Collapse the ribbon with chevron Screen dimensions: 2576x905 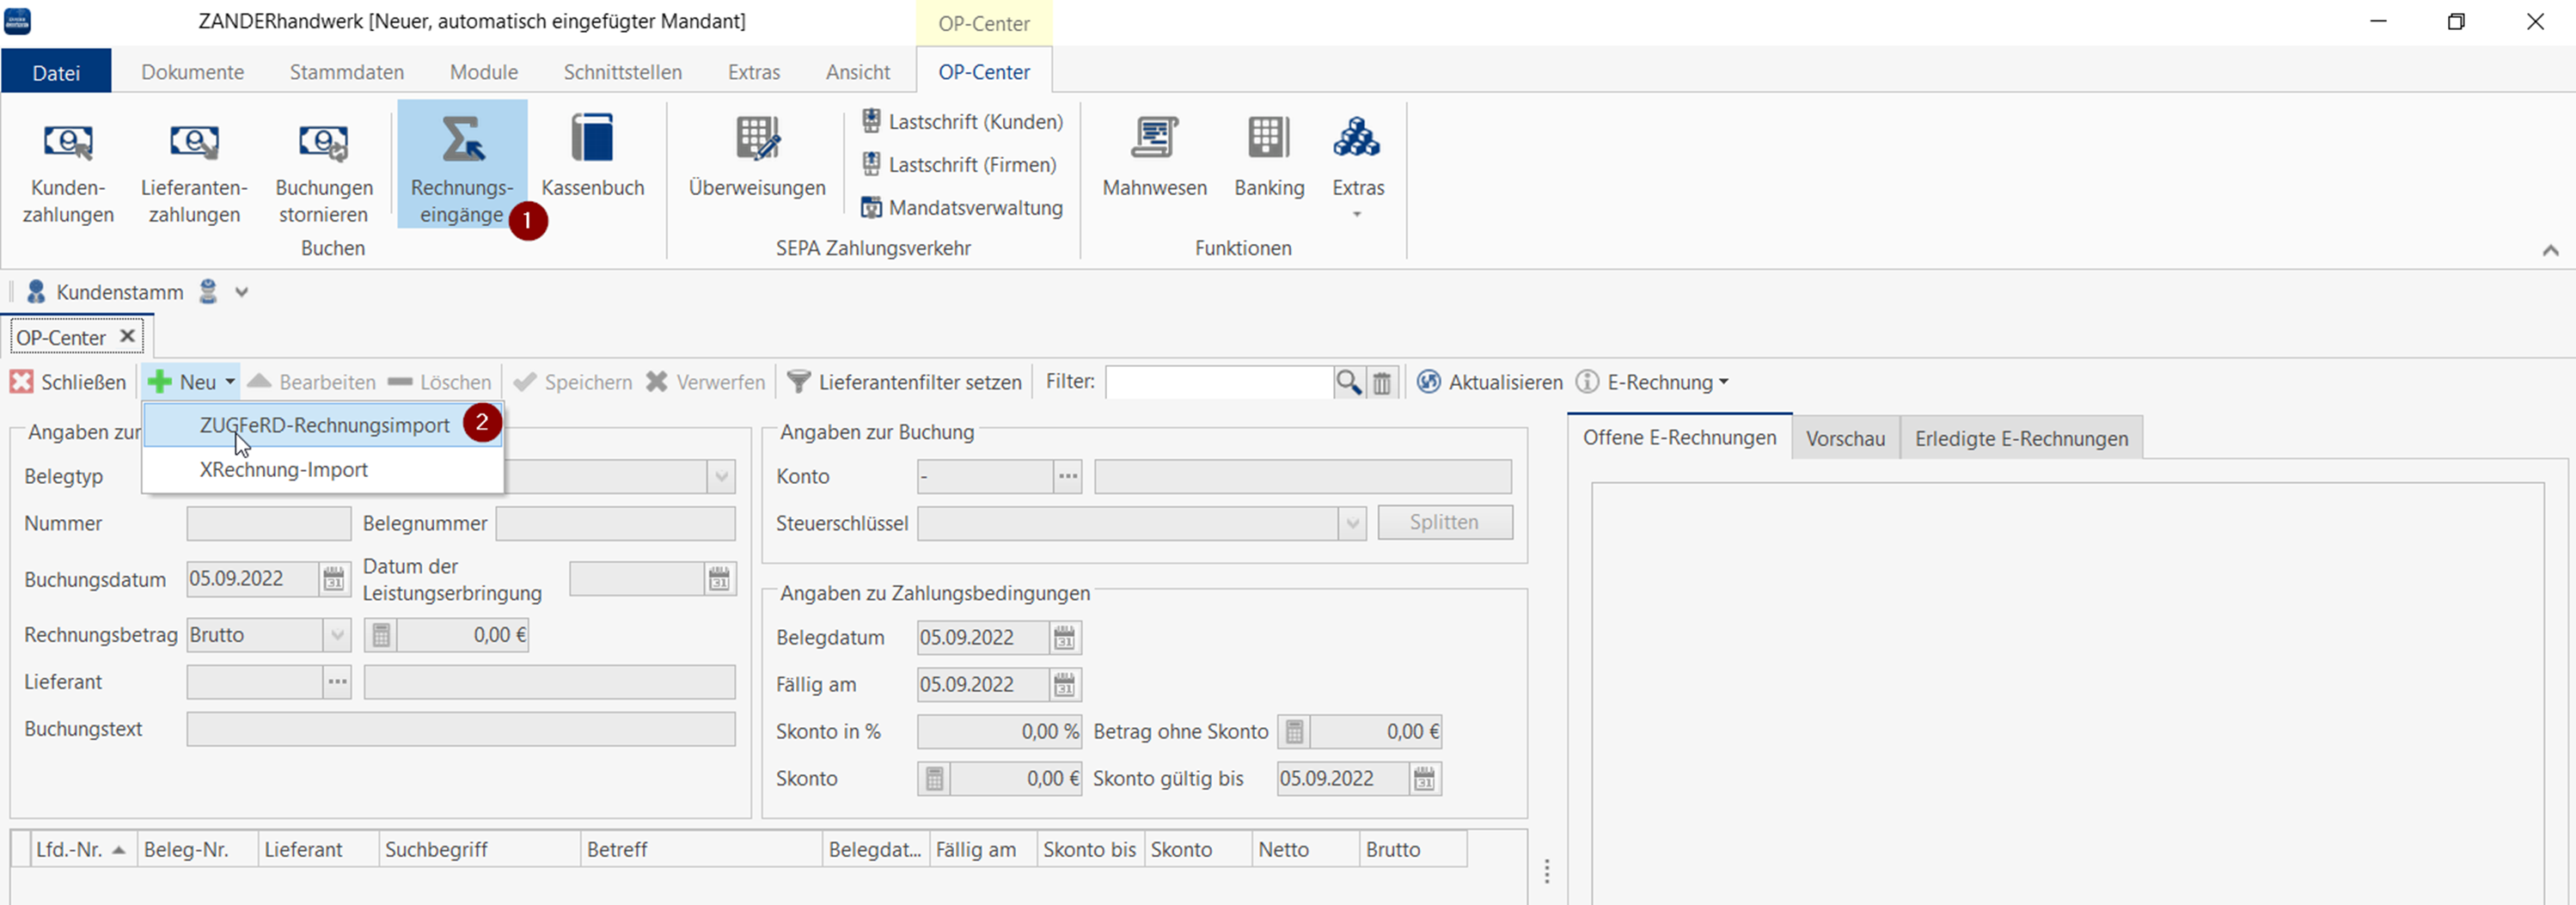(2550, 250)
